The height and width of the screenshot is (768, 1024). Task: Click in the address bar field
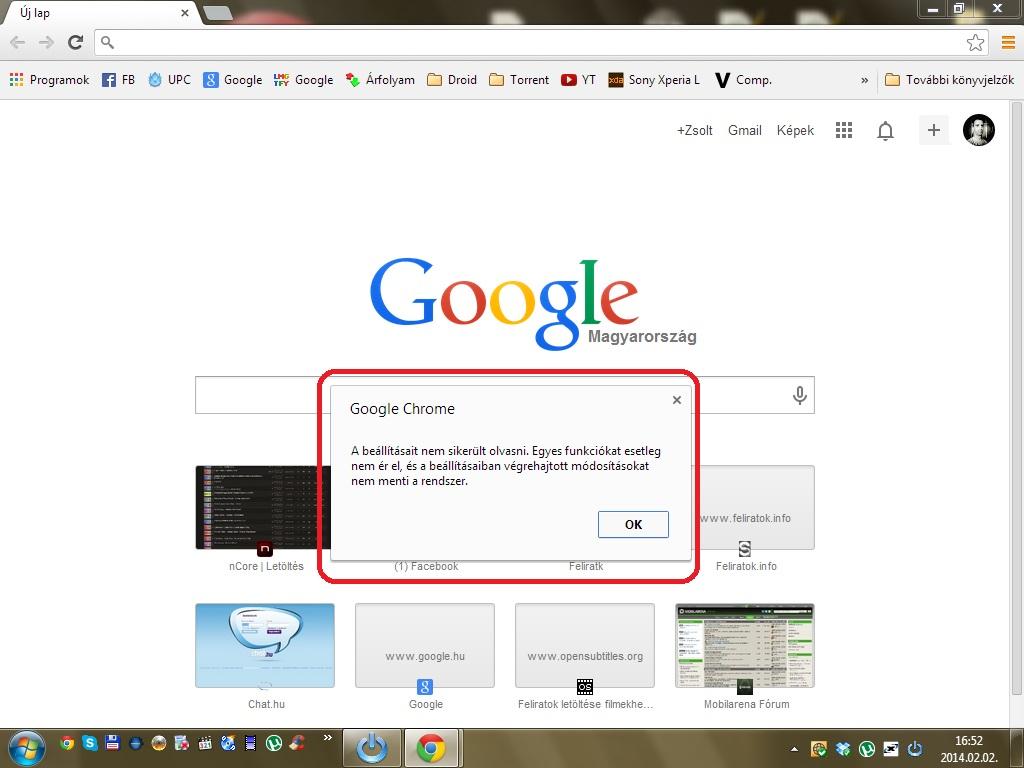pos(541,42)
